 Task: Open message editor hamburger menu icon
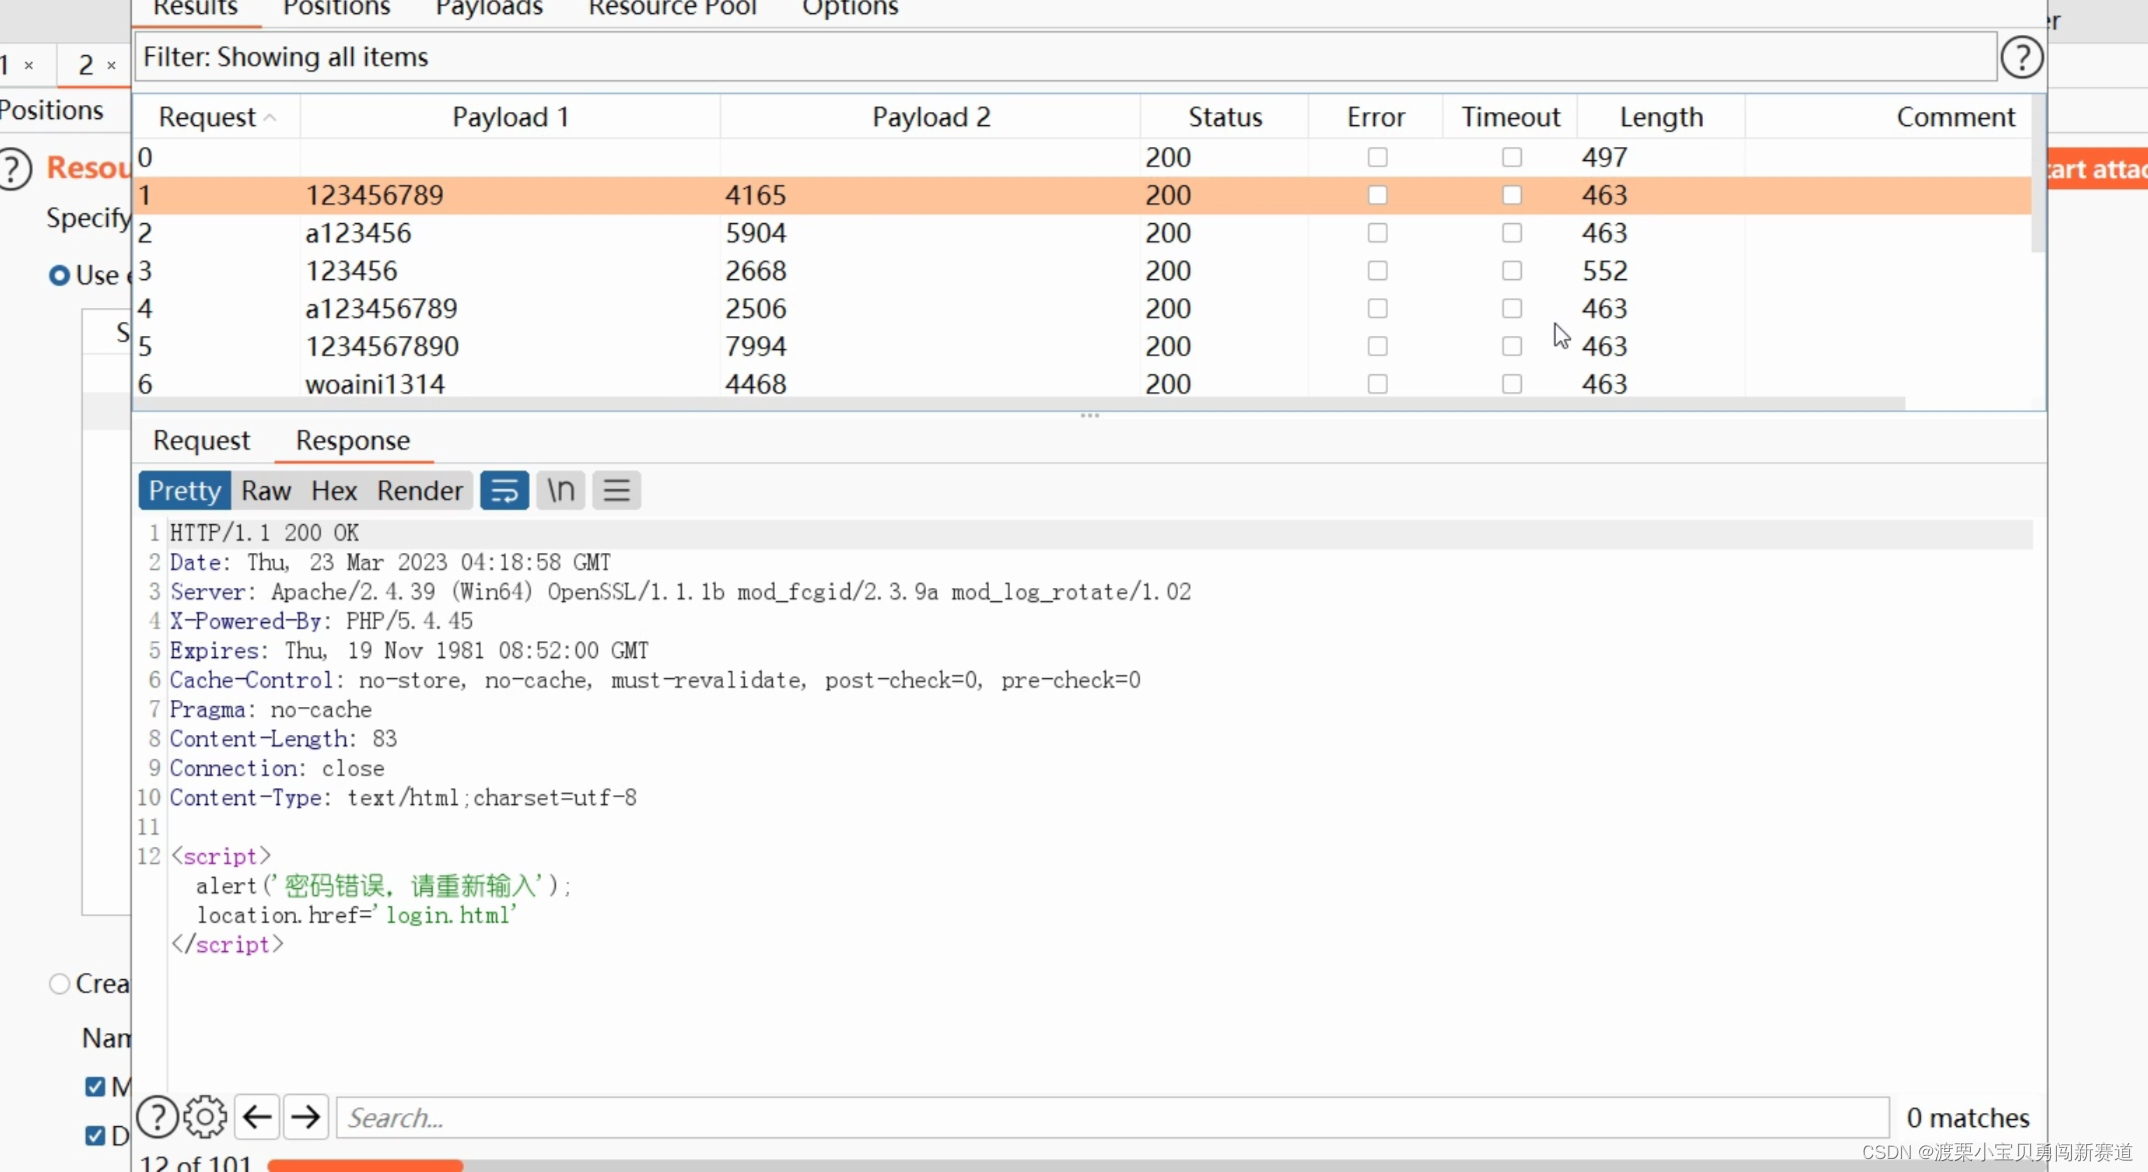(x=616, y=491)
